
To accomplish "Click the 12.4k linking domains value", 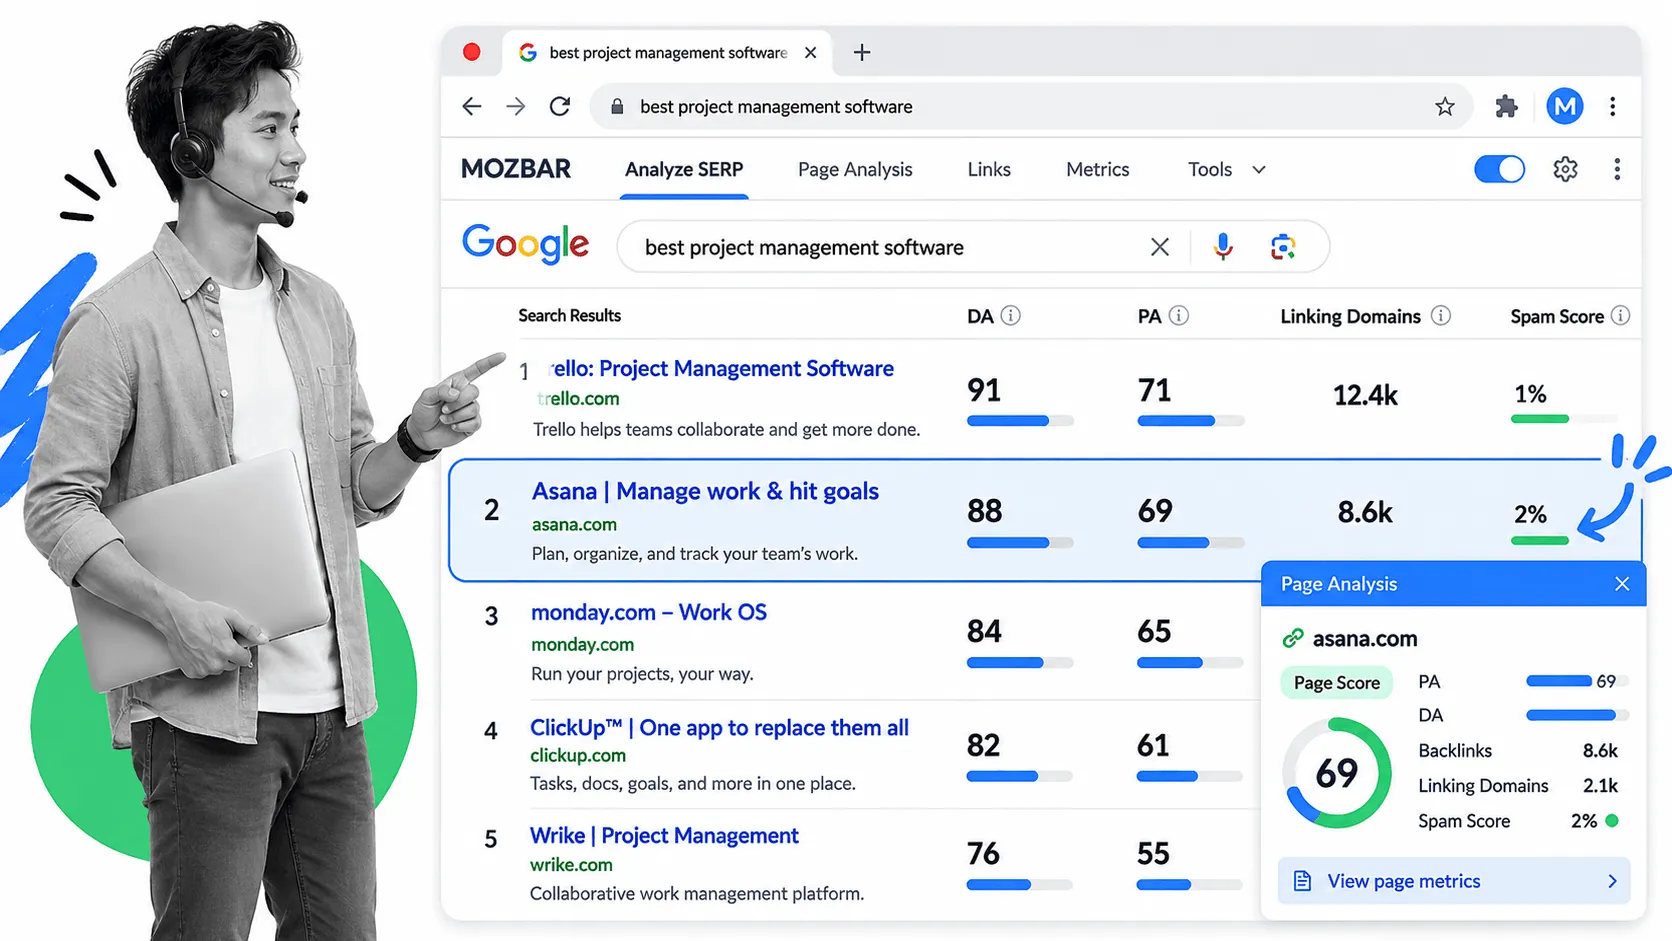I will (x=1365, y=395).
